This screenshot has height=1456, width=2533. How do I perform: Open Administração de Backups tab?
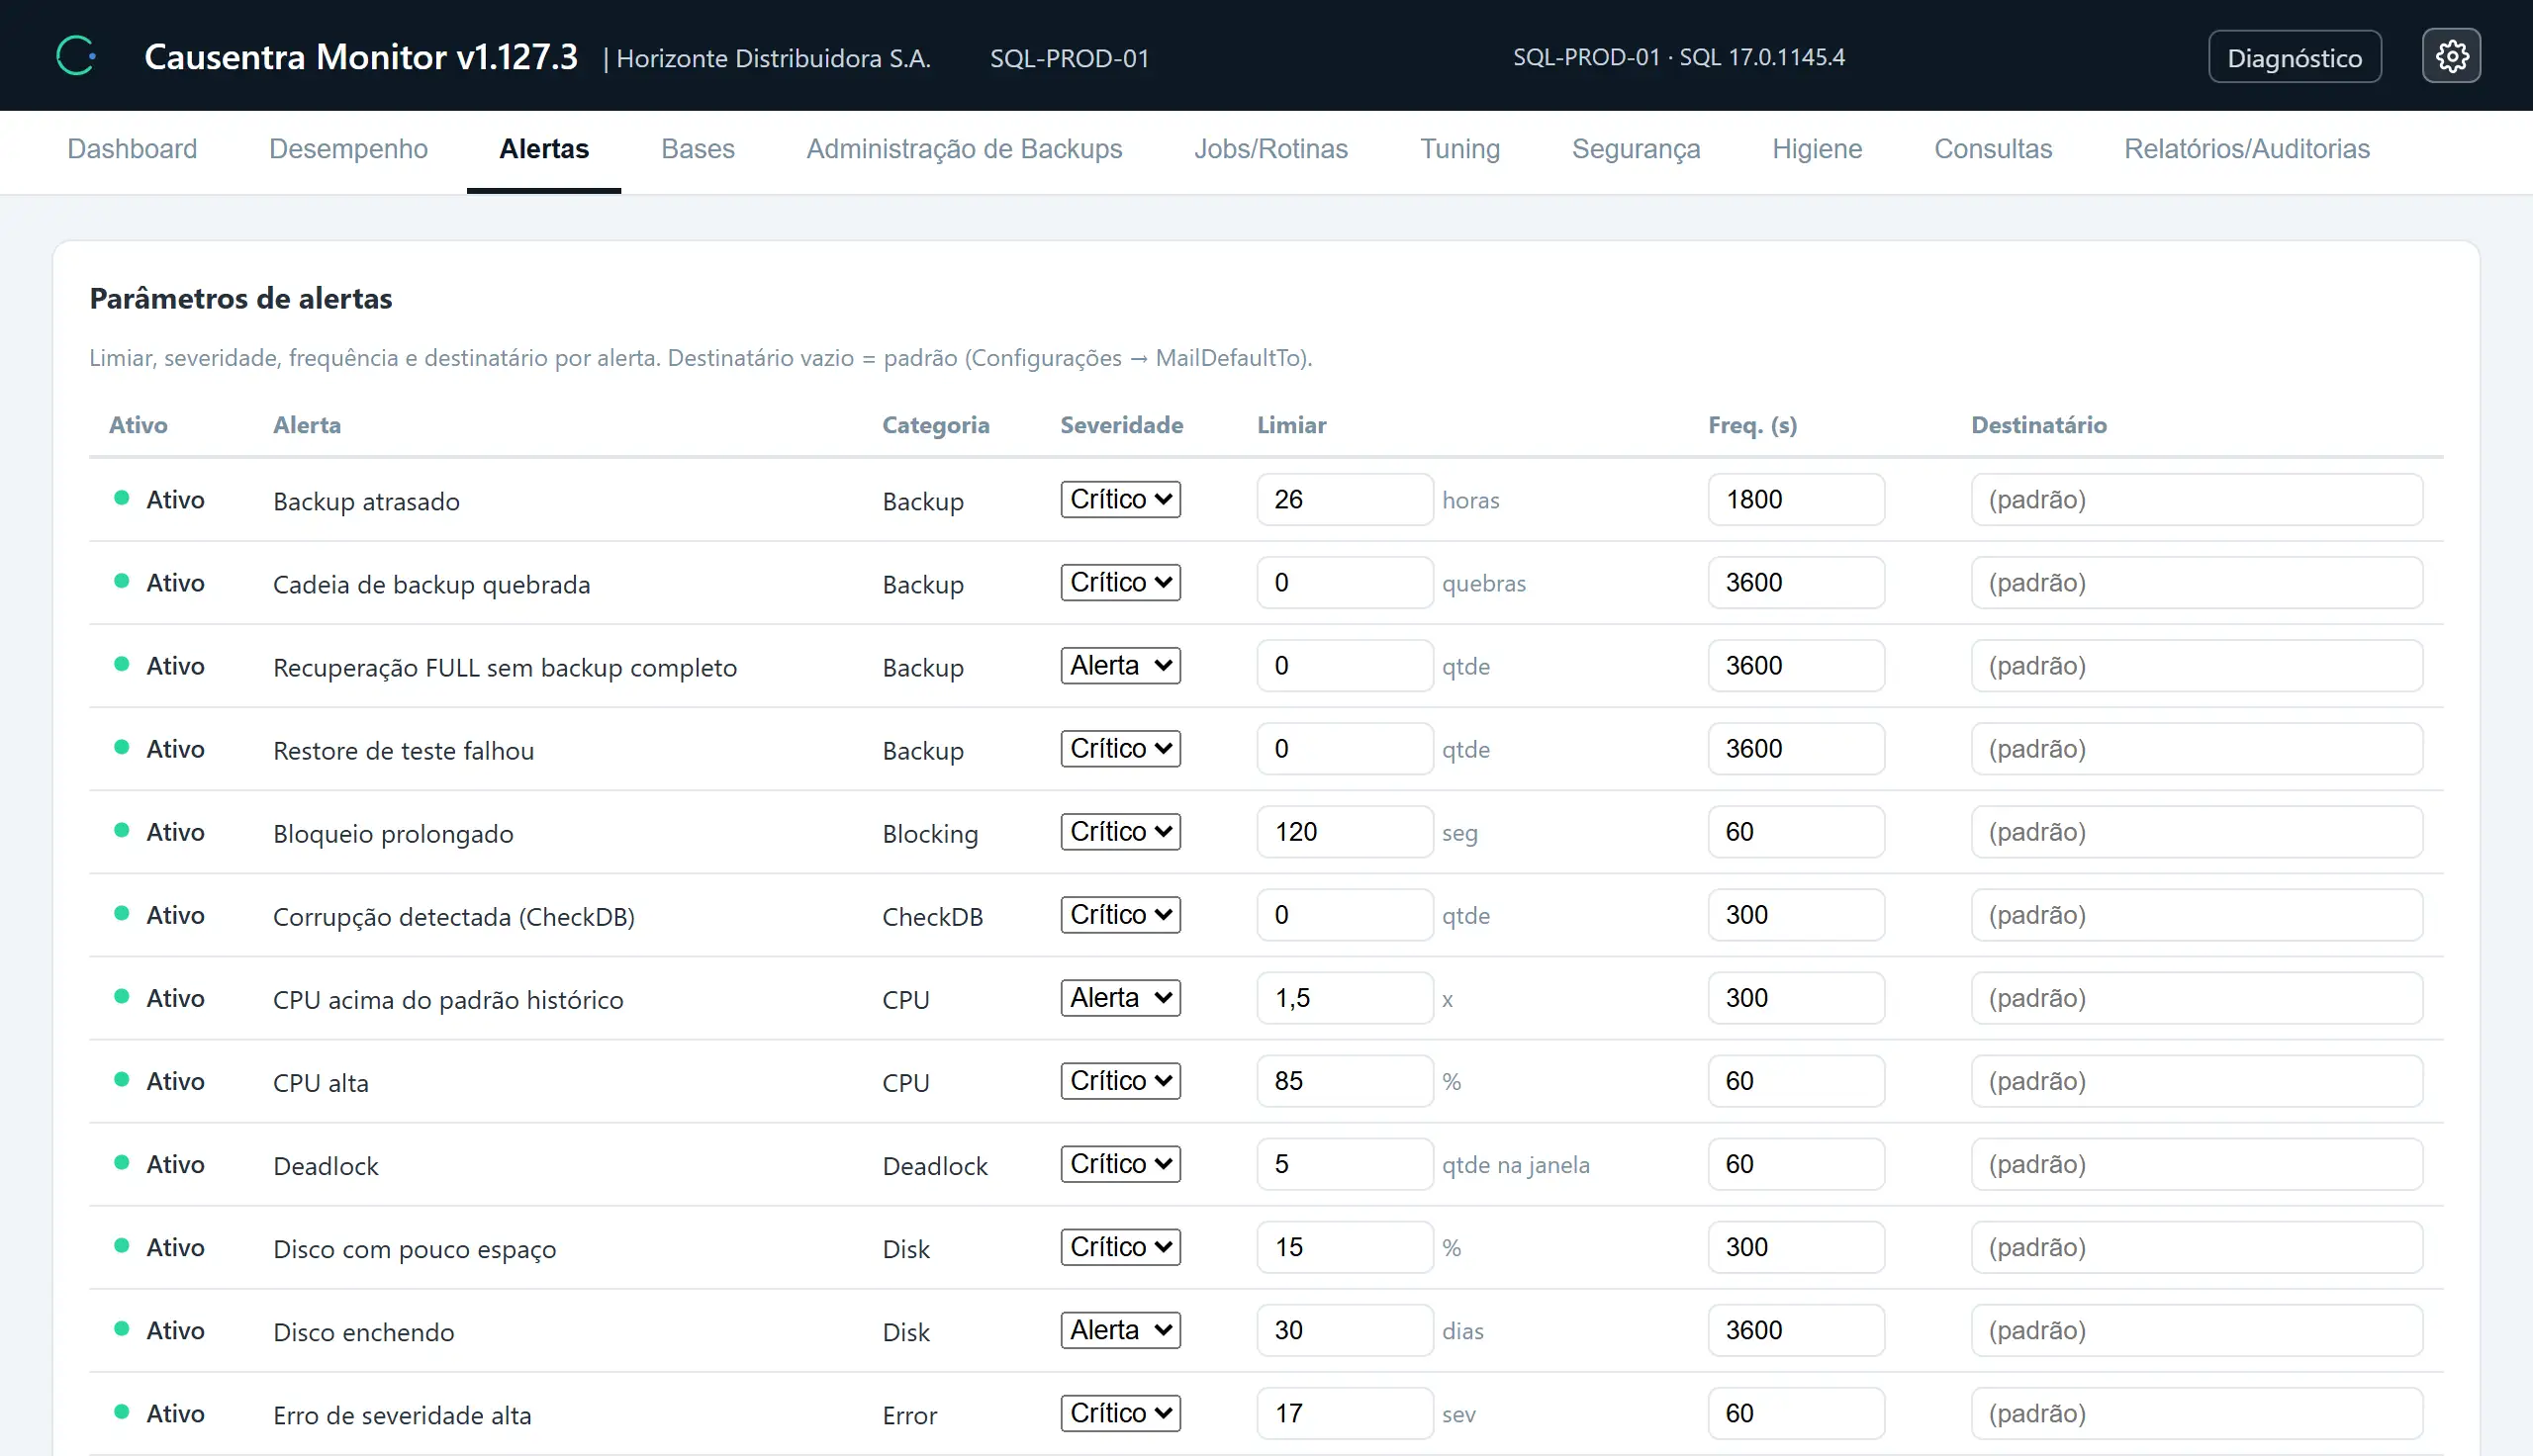pyautogui.click(x=964, y=149)
